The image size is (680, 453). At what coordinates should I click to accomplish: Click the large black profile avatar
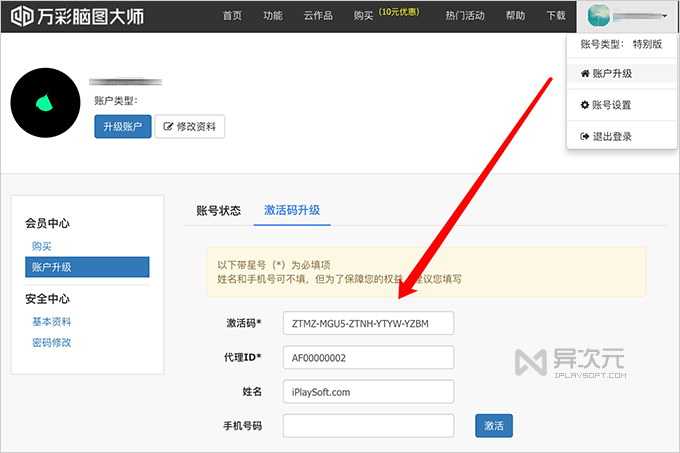click(44, 103)
